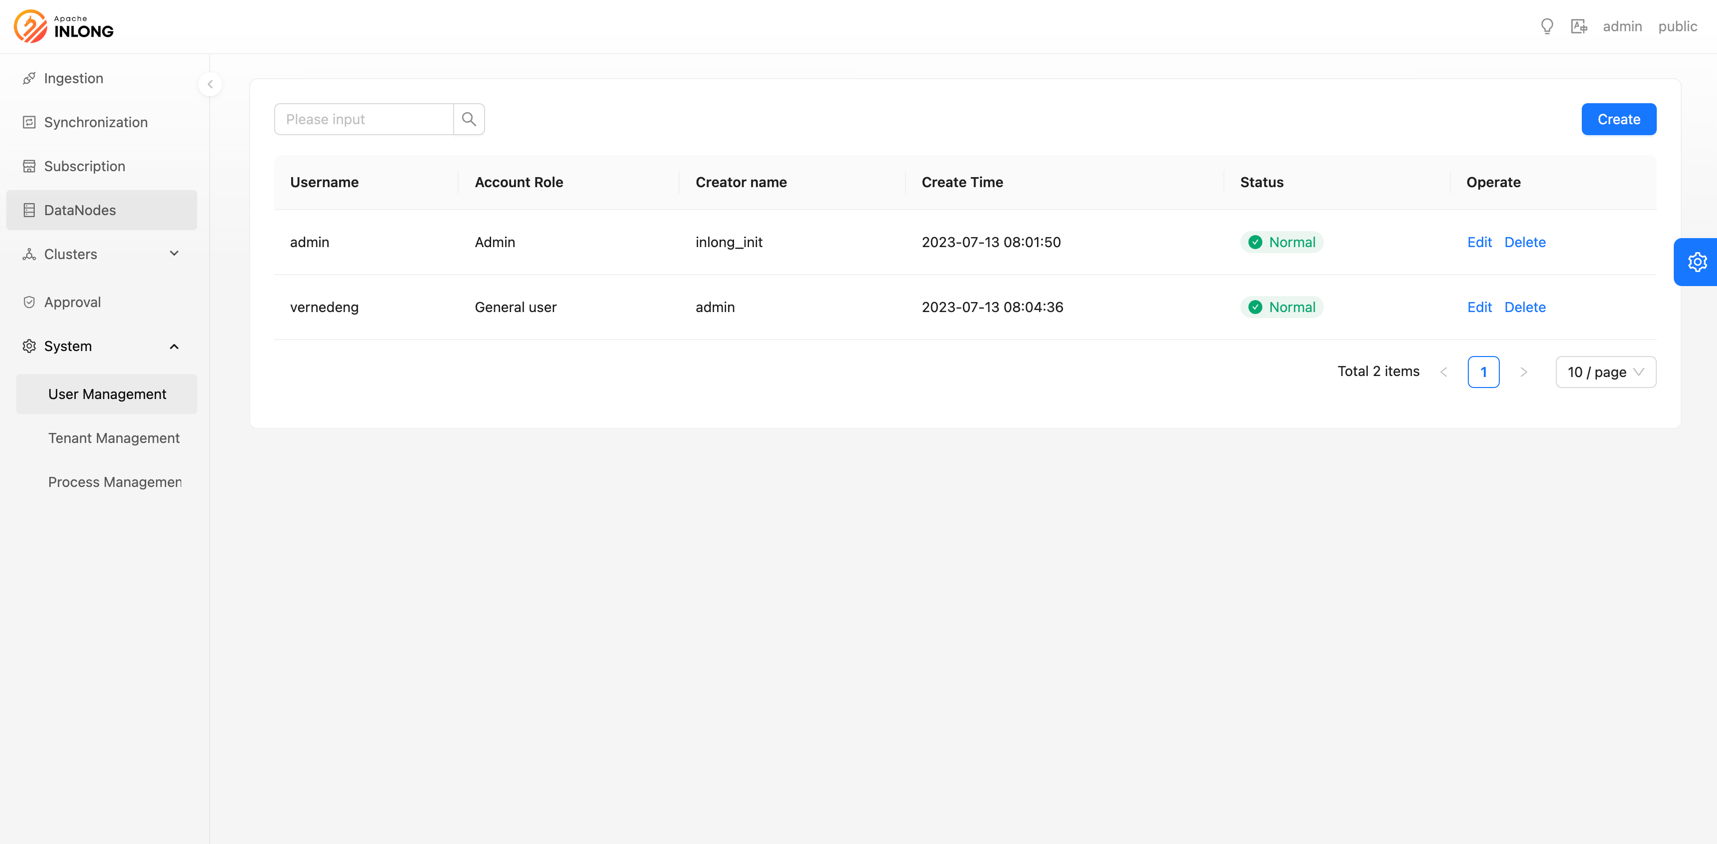Open Tenant Management page
Viewport: 1717px width, 844px height.
(x=114, y=438)
